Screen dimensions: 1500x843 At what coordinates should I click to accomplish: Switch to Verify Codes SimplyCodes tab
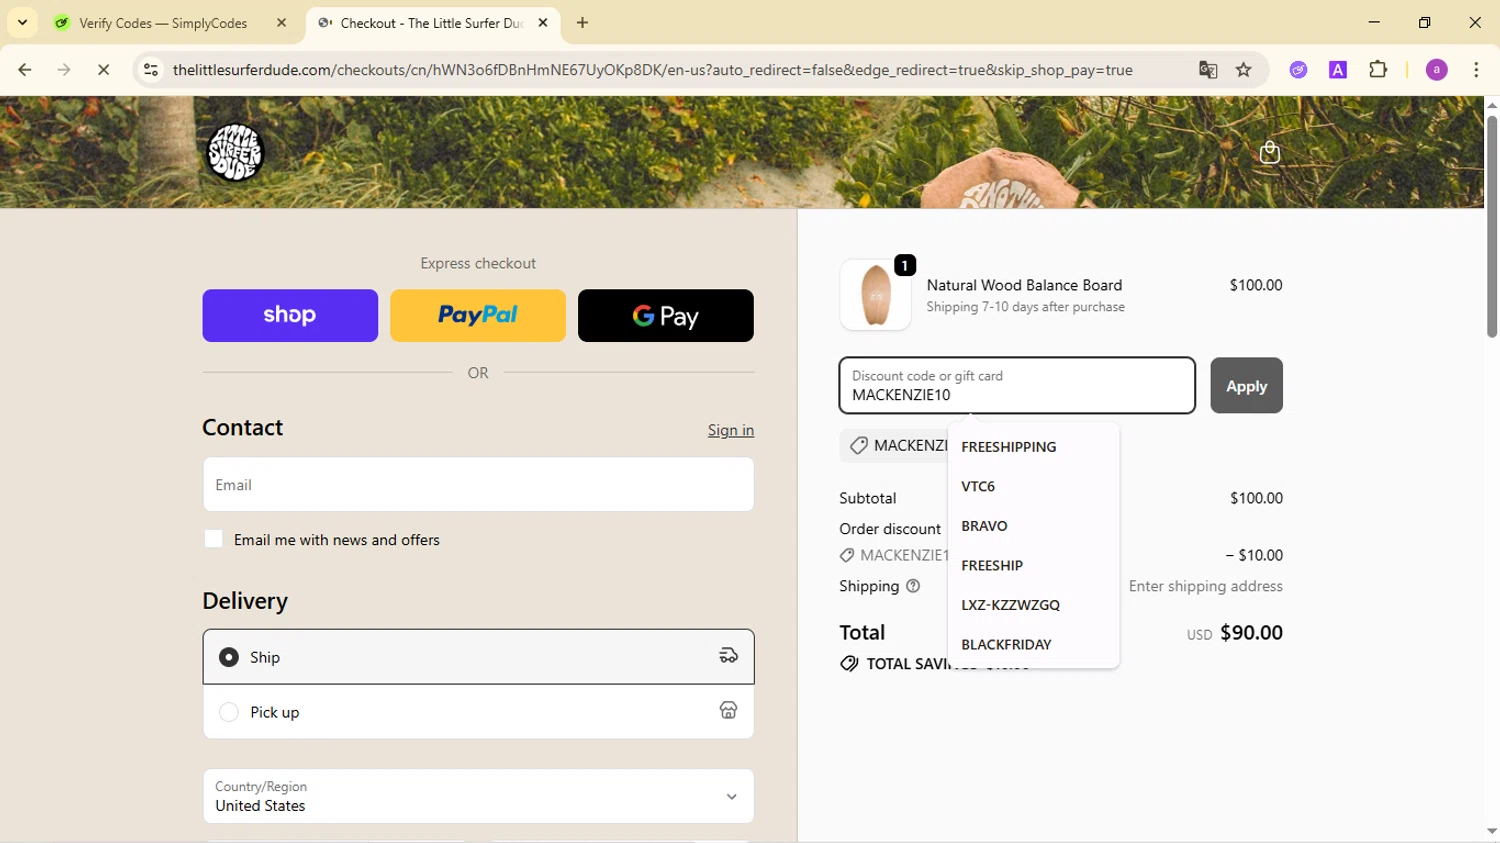tap(163, 23)
